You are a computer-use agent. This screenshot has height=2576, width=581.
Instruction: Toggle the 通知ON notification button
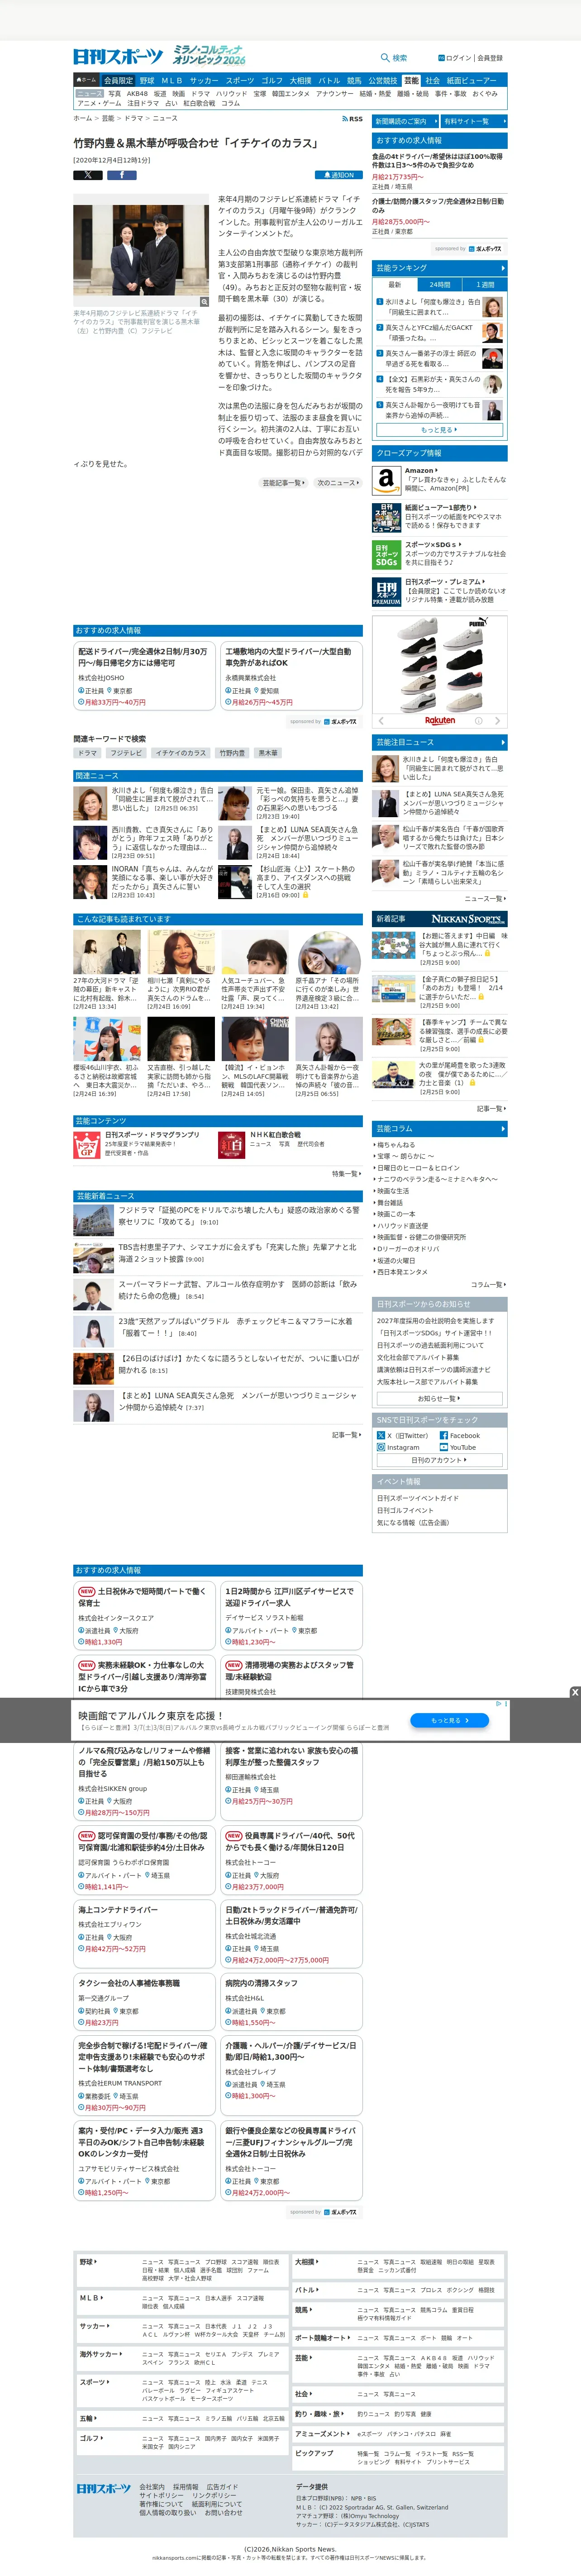[338, 175]
